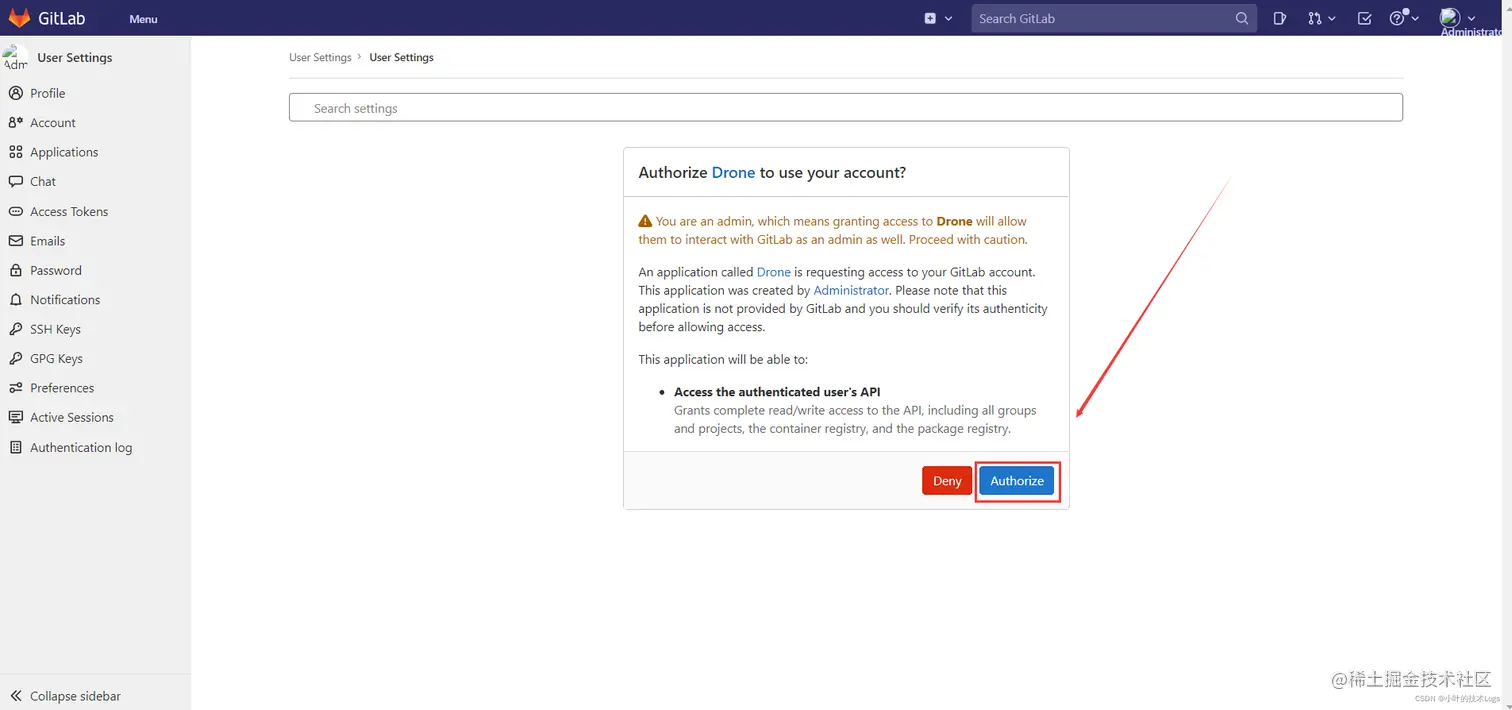
Task: Click the Search settings input
Action: tap(845, 108)
